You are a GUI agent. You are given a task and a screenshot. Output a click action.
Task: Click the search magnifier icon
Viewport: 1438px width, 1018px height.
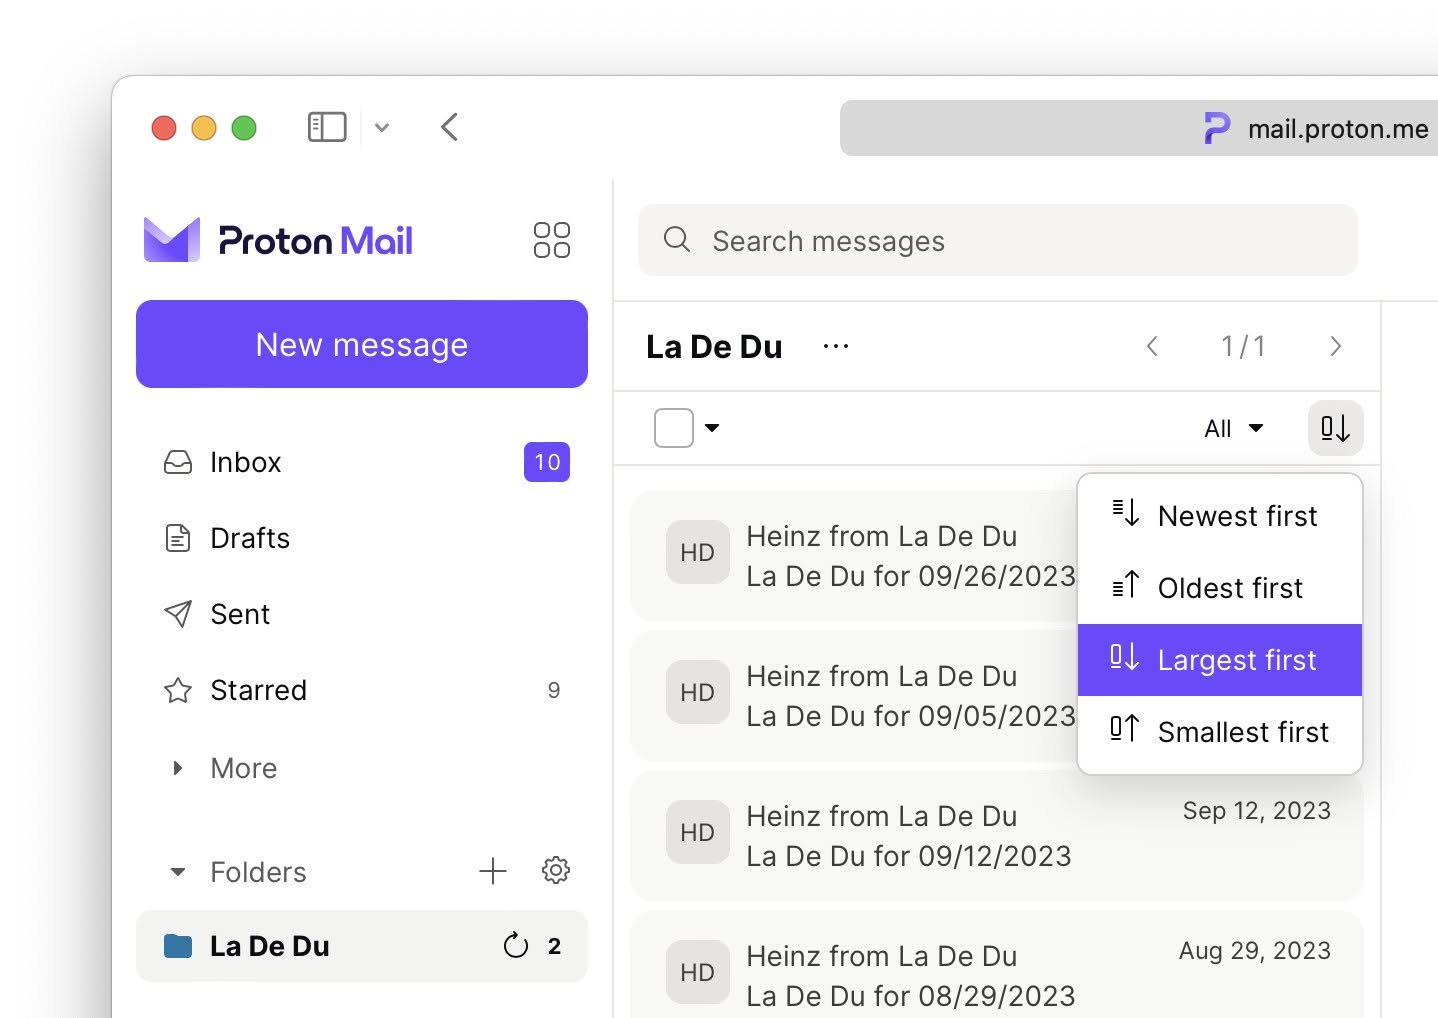(x=677, y=239)
